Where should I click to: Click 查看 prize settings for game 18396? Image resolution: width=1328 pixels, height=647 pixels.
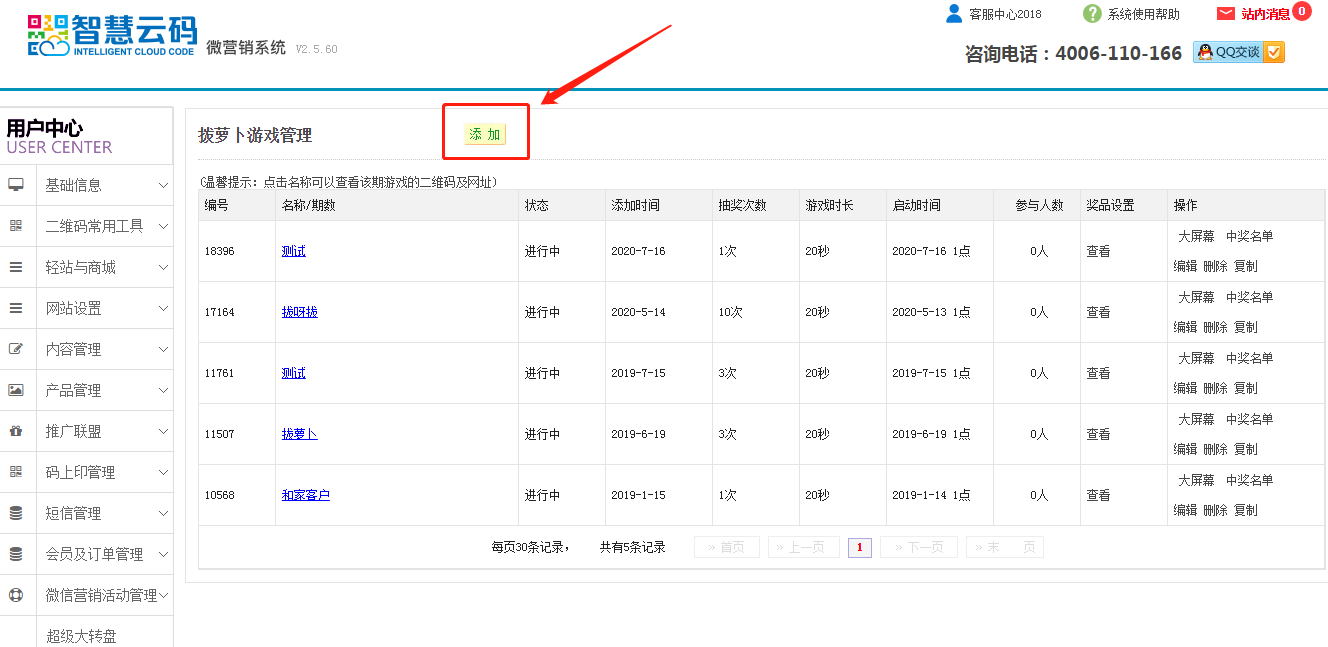click(1098, 251)
